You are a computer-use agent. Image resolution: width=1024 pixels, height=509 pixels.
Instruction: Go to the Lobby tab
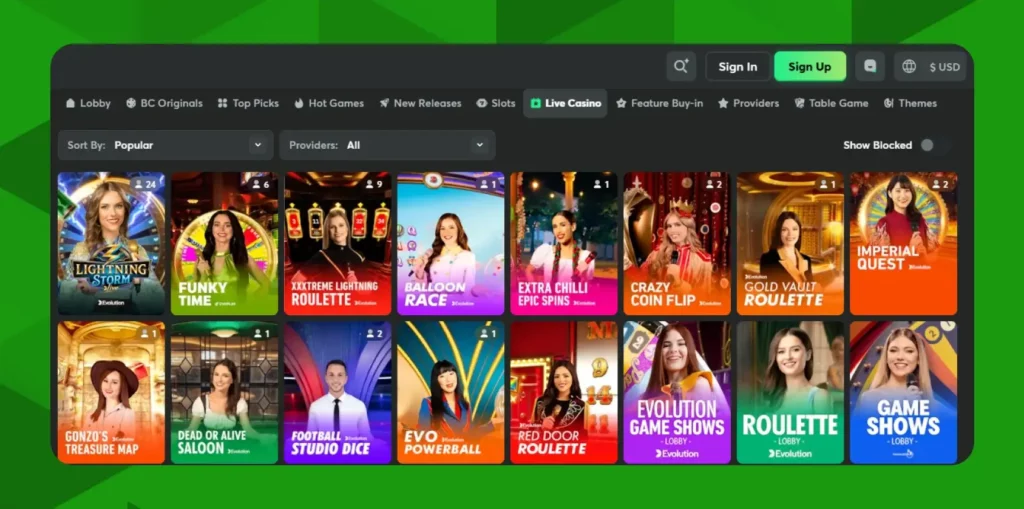pos(88,103)
